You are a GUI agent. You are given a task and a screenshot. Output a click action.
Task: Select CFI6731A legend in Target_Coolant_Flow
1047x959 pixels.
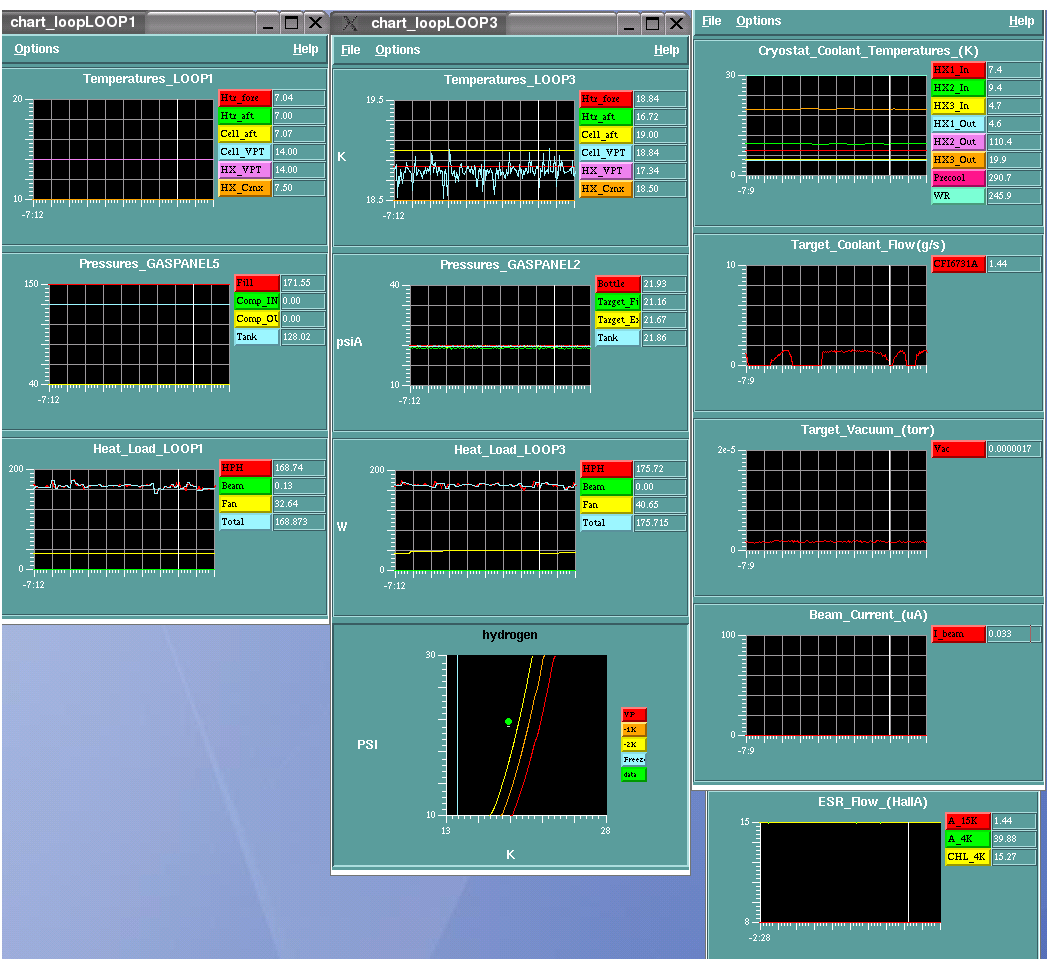(x=958, y=264)
